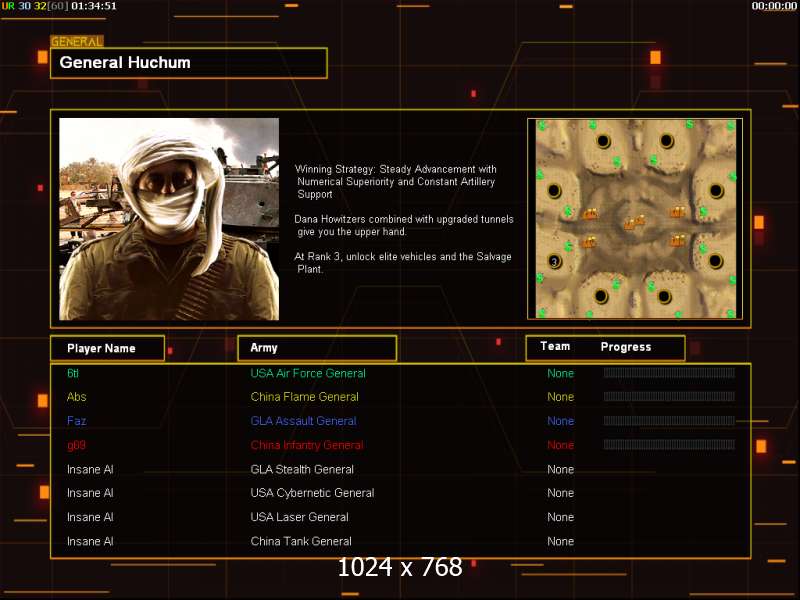The width and height of the screenshot is (800, 600).
Task: Select the top-right corner supply cash icon on map
Action: coord(730,126)
